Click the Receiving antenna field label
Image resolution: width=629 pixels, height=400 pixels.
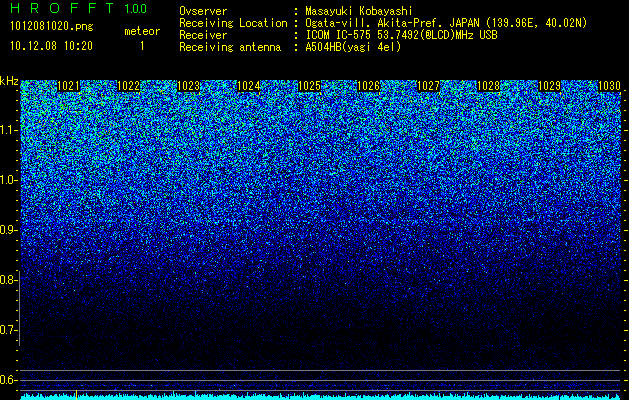(230, 47)
